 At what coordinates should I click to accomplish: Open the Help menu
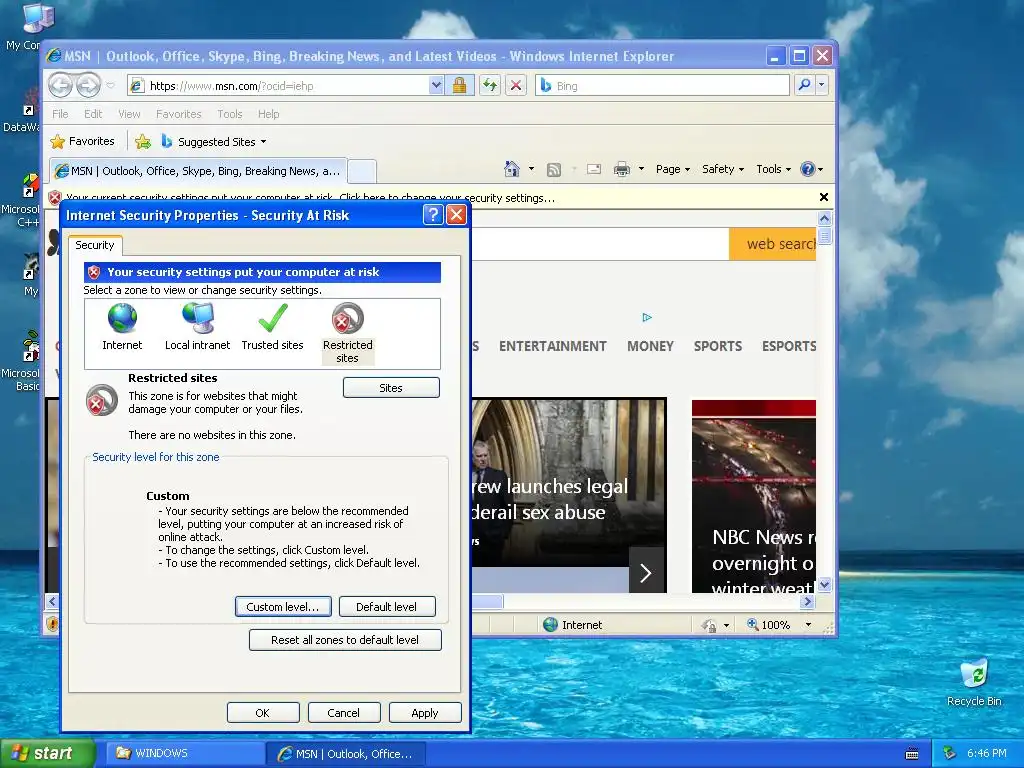[x=268, y=114]
